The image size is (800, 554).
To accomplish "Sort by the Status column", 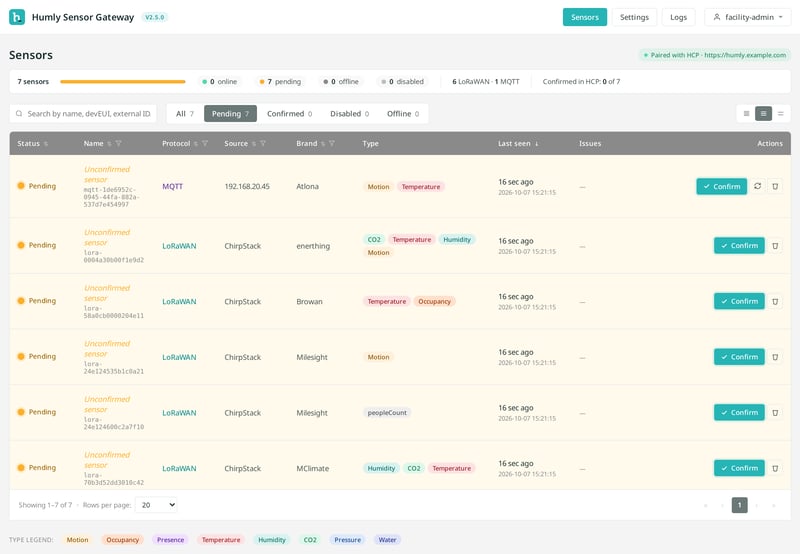I will (46, 144).
